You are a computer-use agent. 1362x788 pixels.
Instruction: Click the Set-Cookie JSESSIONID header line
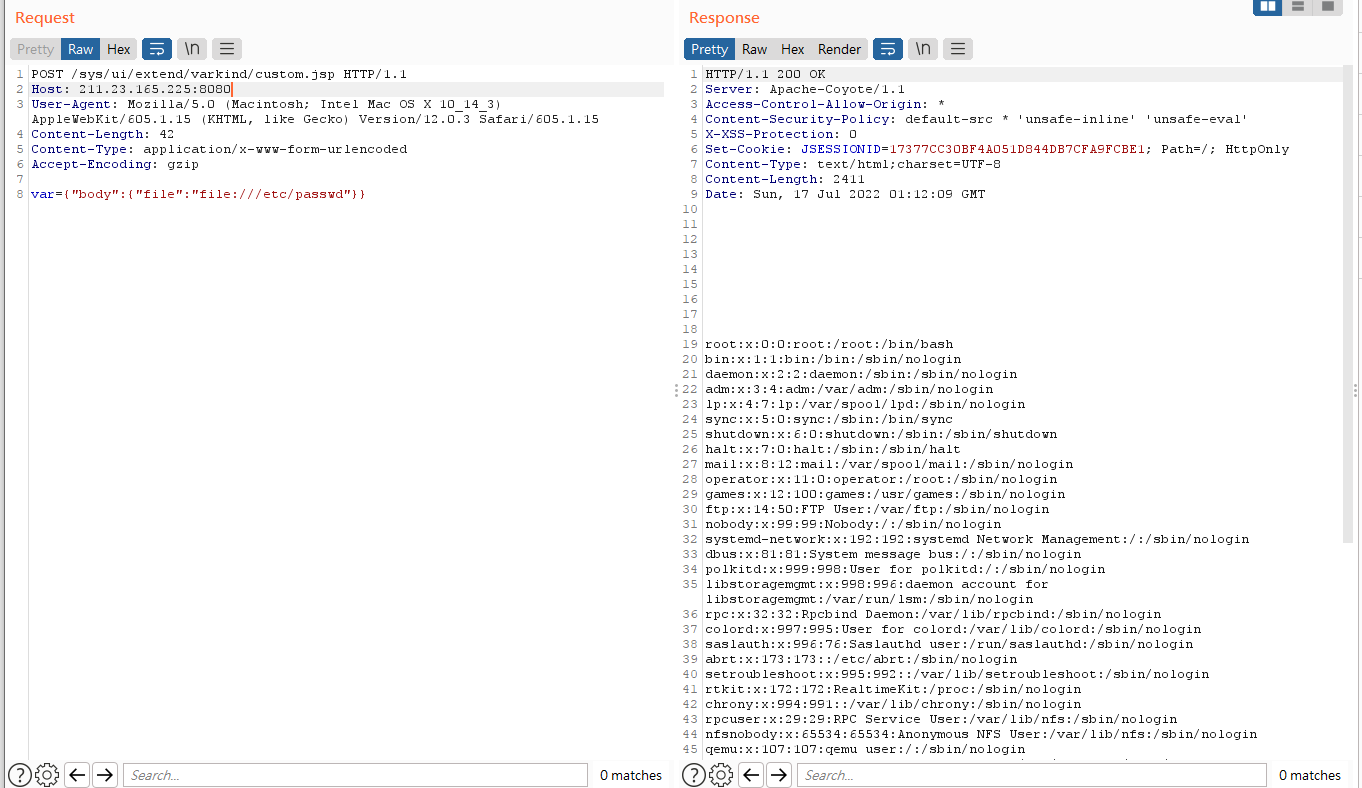coord(997,149)
